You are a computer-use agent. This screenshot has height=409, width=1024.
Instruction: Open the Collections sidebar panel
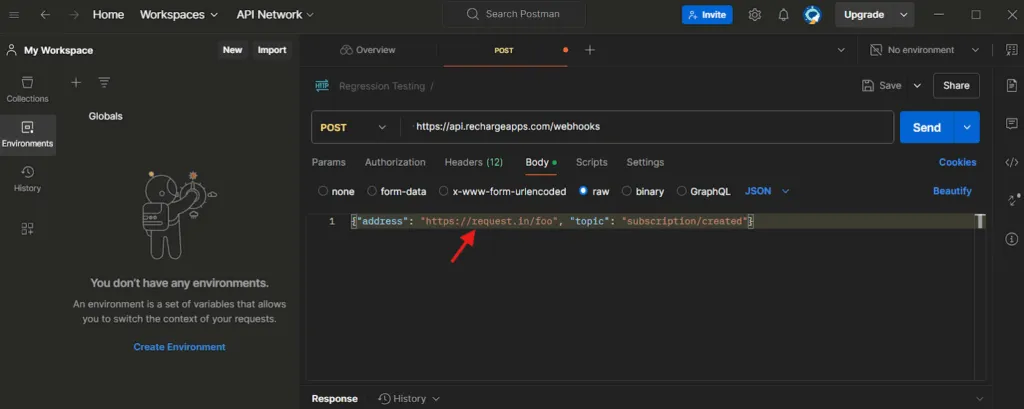pyautogui.click(x=27, y=90)
